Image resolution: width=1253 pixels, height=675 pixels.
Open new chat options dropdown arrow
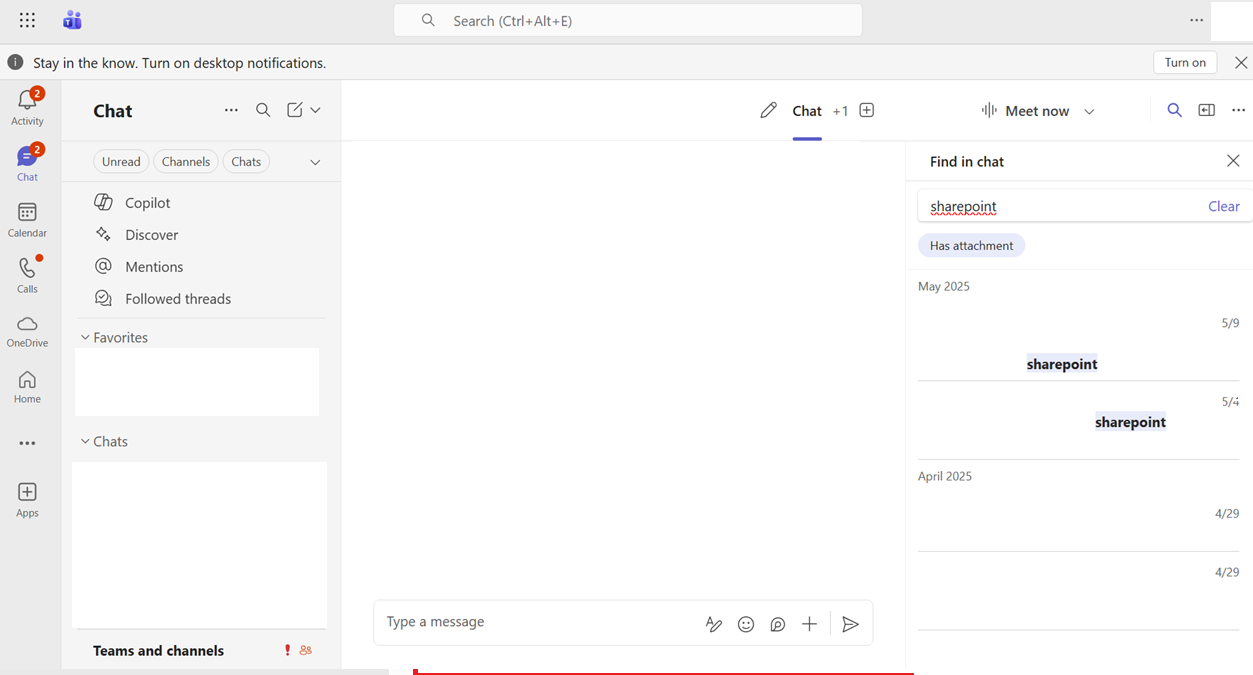[315, 110]
